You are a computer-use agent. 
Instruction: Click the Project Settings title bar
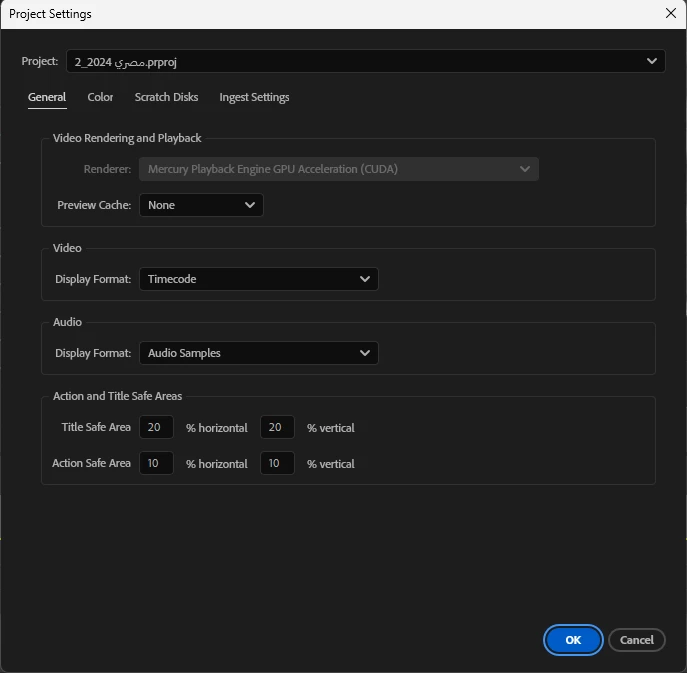(x=333, y=14)
